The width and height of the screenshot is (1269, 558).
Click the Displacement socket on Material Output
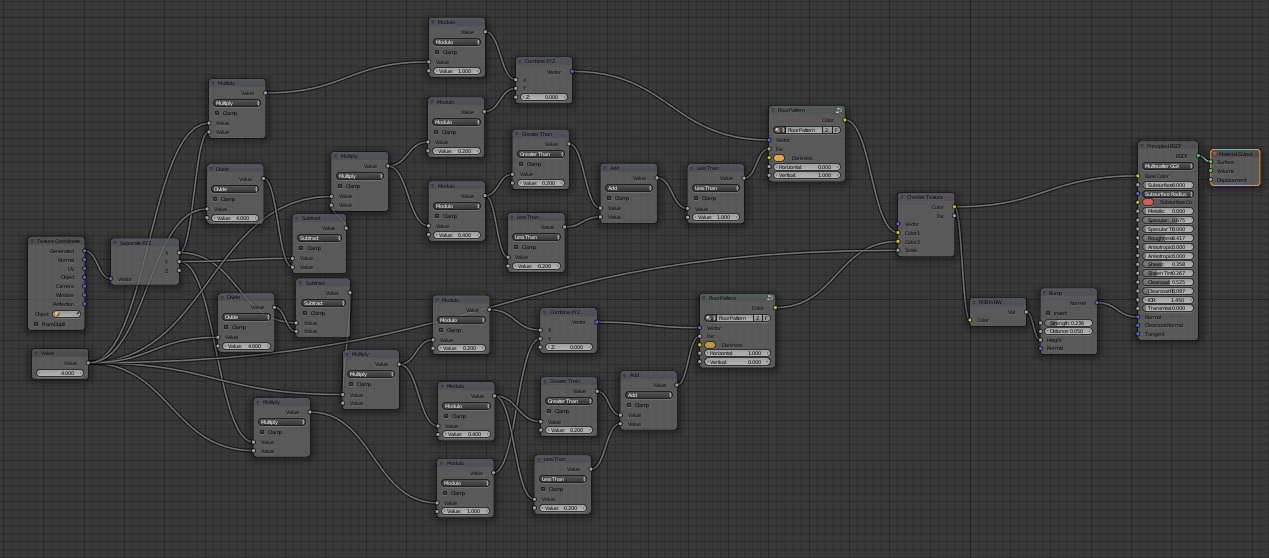1211,180
